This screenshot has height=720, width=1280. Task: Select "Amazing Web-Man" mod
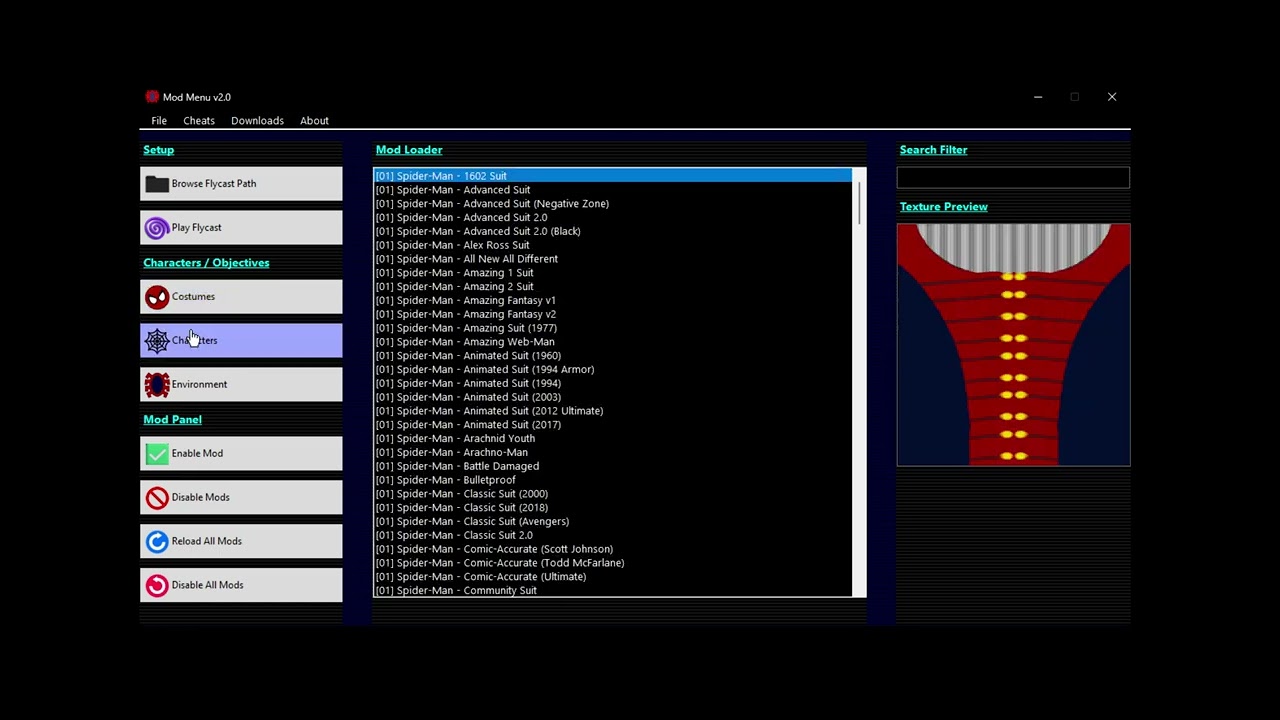613,342
